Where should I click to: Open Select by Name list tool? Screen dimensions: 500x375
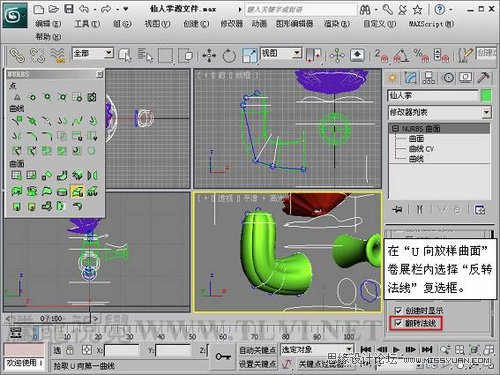click(x=145, y=55)
